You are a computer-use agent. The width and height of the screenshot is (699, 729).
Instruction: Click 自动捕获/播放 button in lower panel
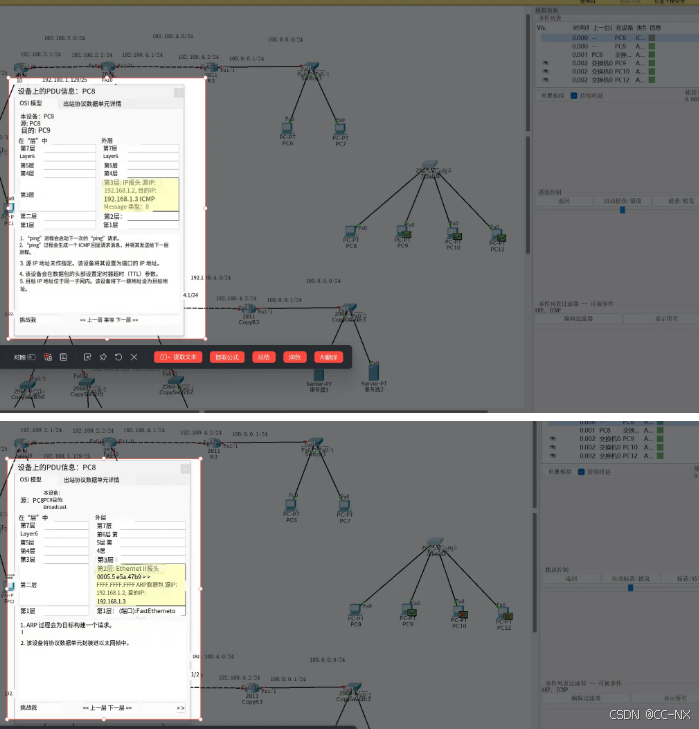[x=631, y=578]
